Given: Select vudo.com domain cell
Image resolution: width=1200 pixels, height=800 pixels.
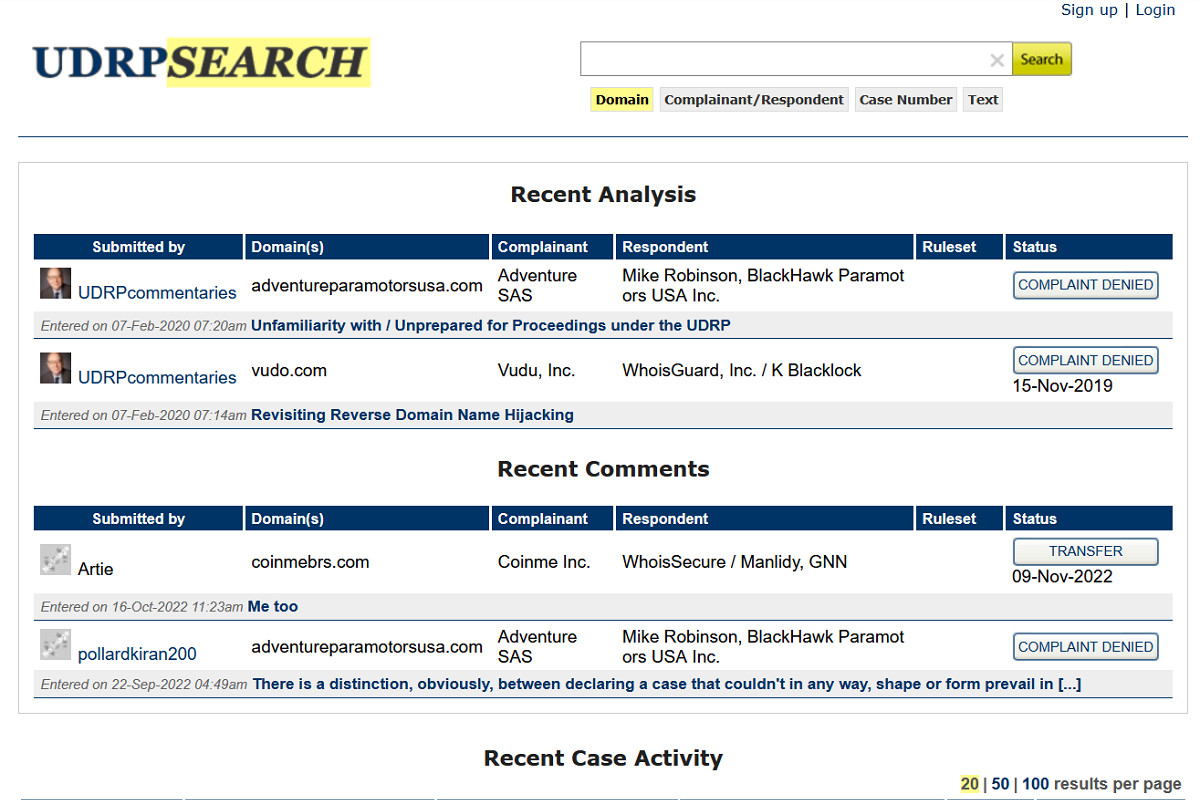Looking at the screenshot, I should point(289,370).
